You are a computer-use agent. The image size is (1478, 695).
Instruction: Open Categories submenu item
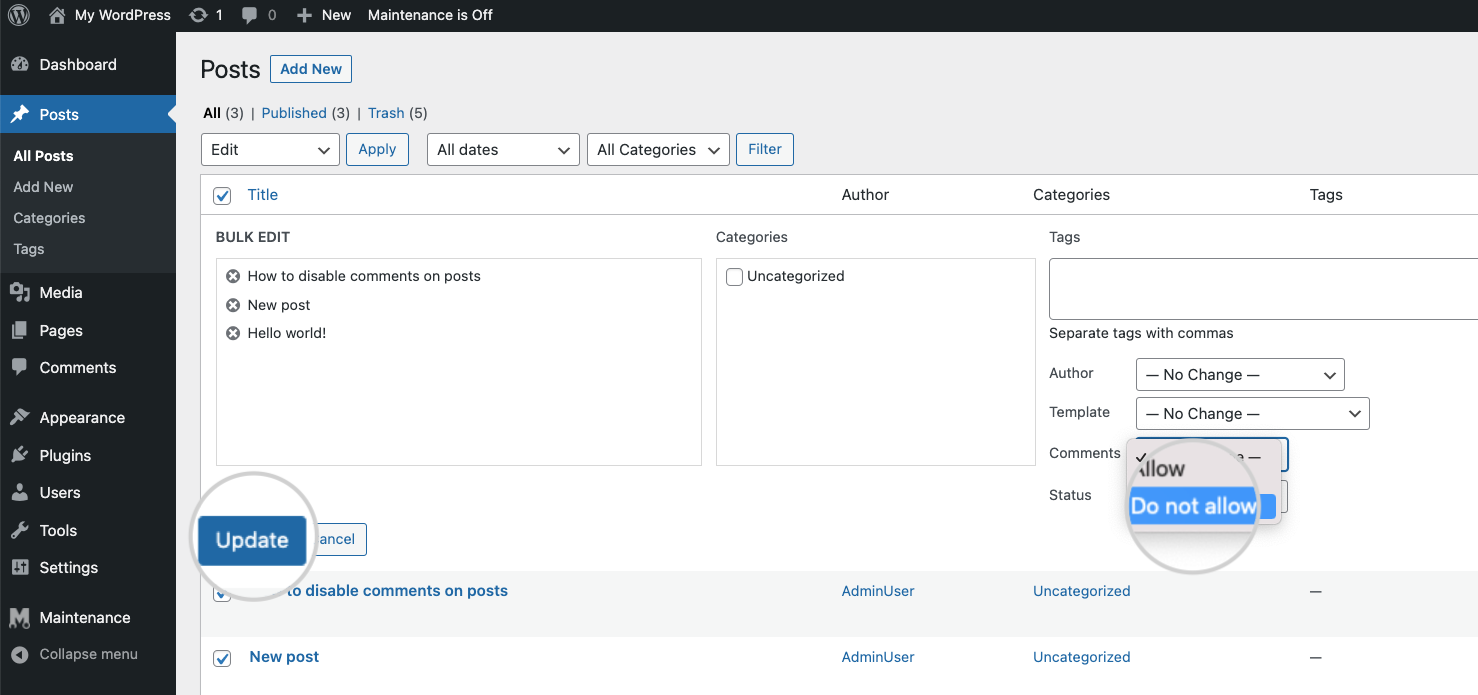(49, 218)
